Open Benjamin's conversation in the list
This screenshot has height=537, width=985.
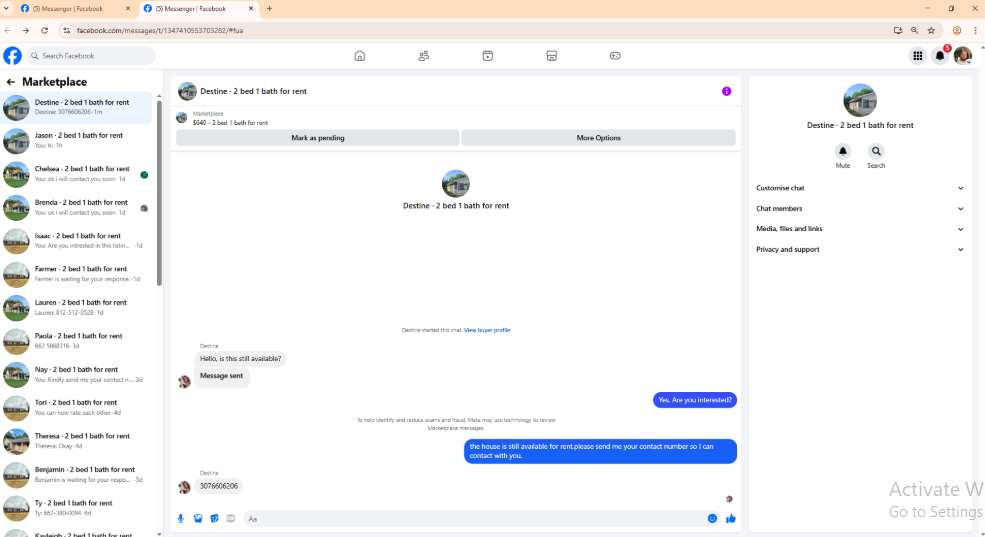tap(77, 475)
